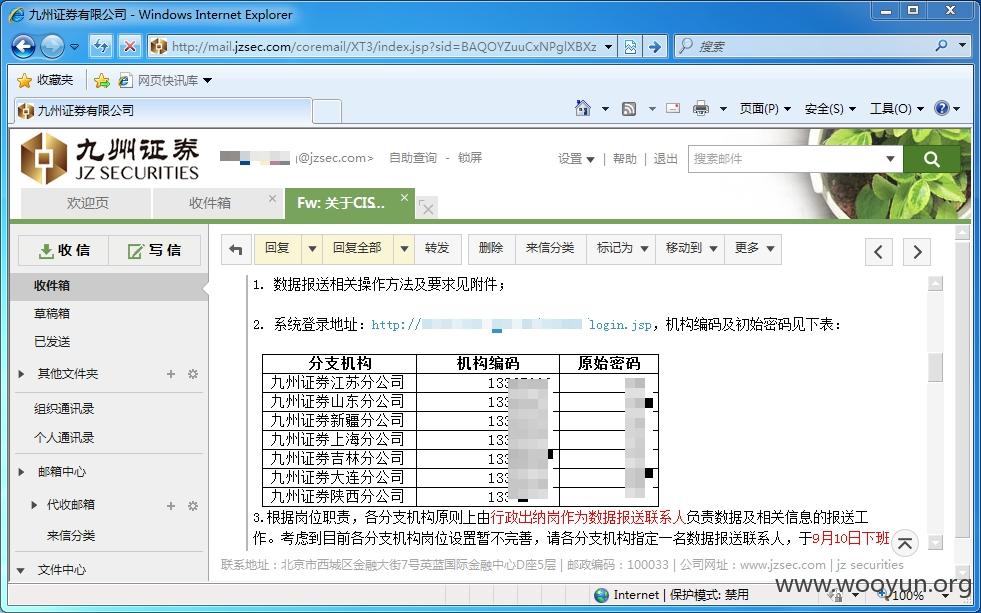Click the RSS feeds icon
Image resolution: width=981 pixels, height=613 pixels.
(x=629, y=109)
